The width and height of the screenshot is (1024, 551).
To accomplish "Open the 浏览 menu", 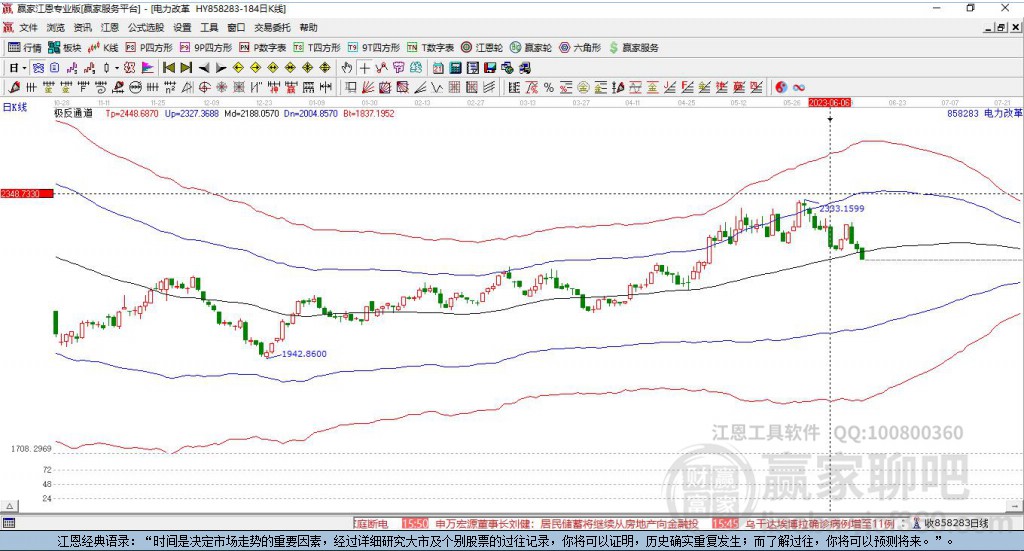I will [x=56, y=27].
